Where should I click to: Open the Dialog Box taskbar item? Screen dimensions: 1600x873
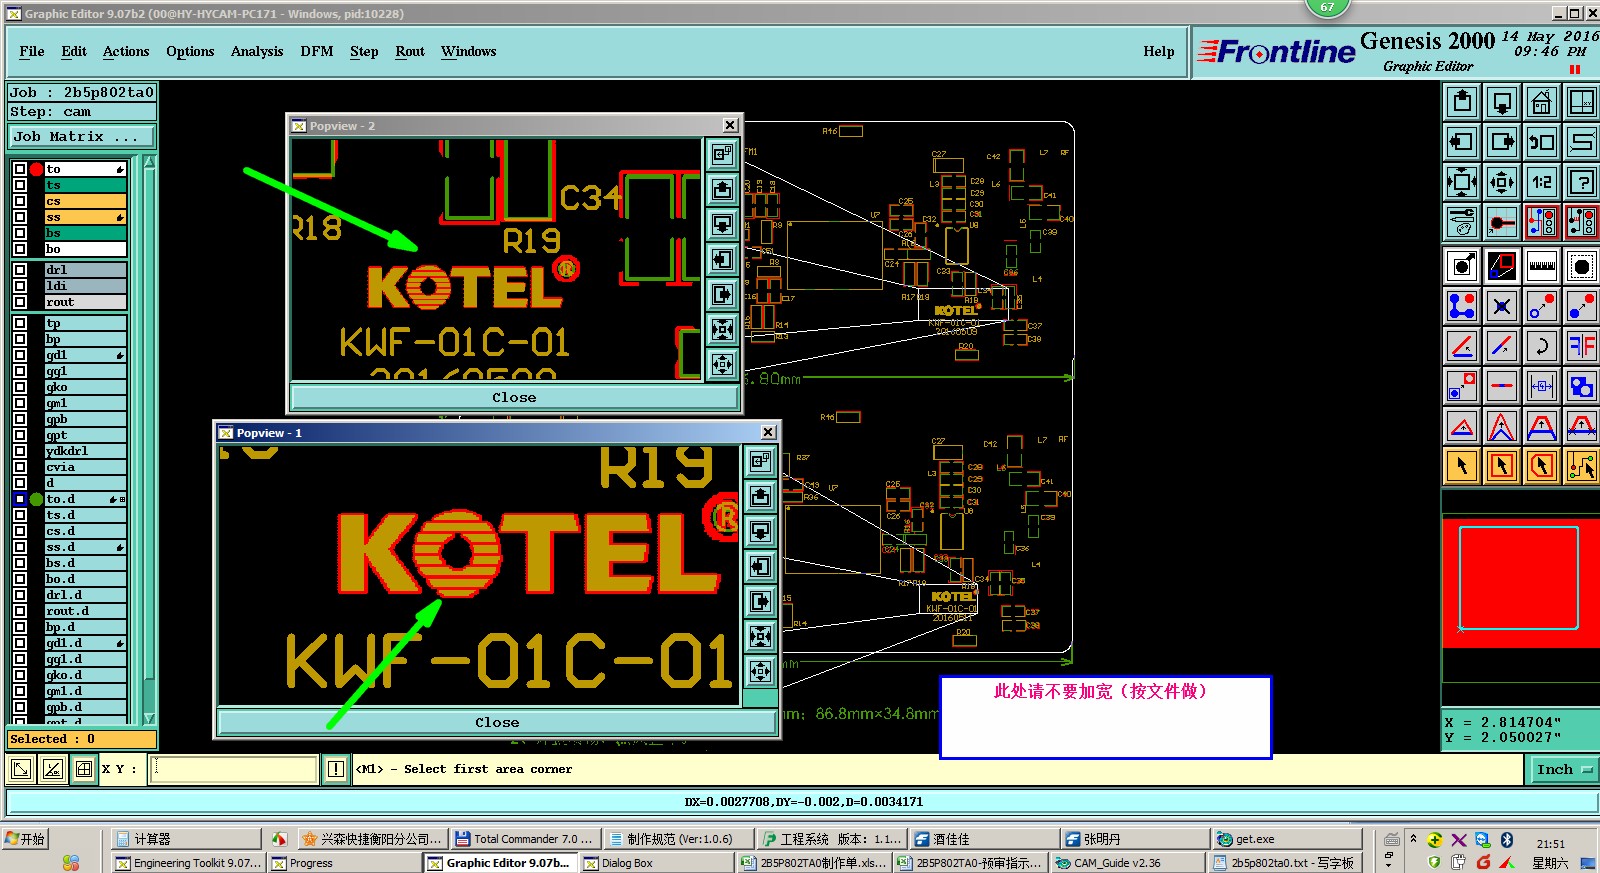tap(655, 863)
